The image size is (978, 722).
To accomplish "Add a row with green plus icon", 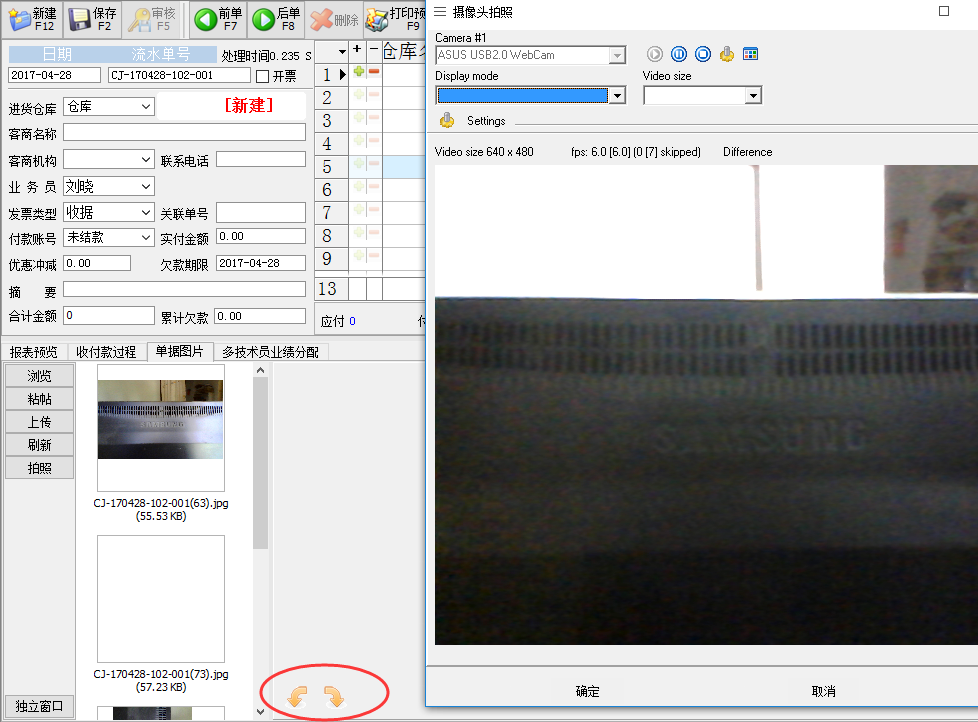I will (x=359, y=72).
